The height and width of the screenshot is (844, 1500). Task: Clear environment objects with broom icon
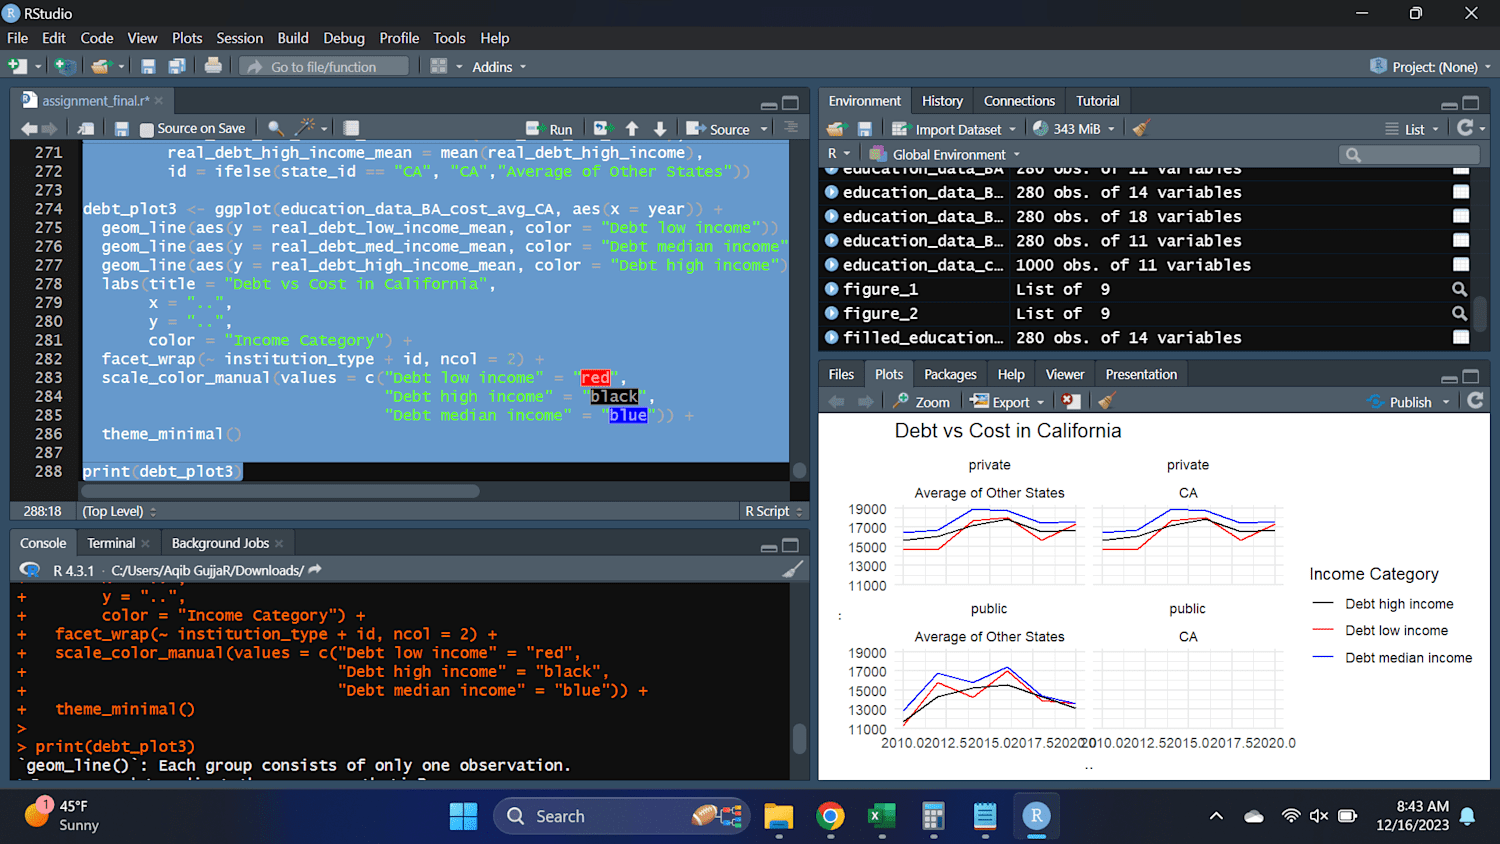1141,128
